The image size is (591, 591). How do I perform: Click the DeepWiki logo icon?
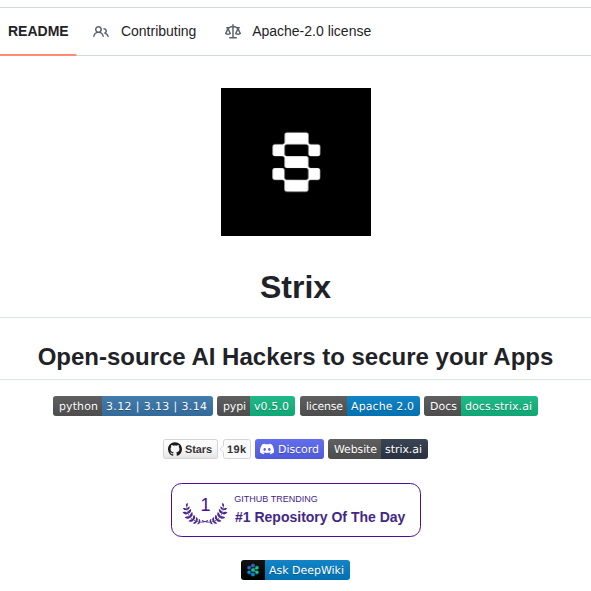coord(253,570)
